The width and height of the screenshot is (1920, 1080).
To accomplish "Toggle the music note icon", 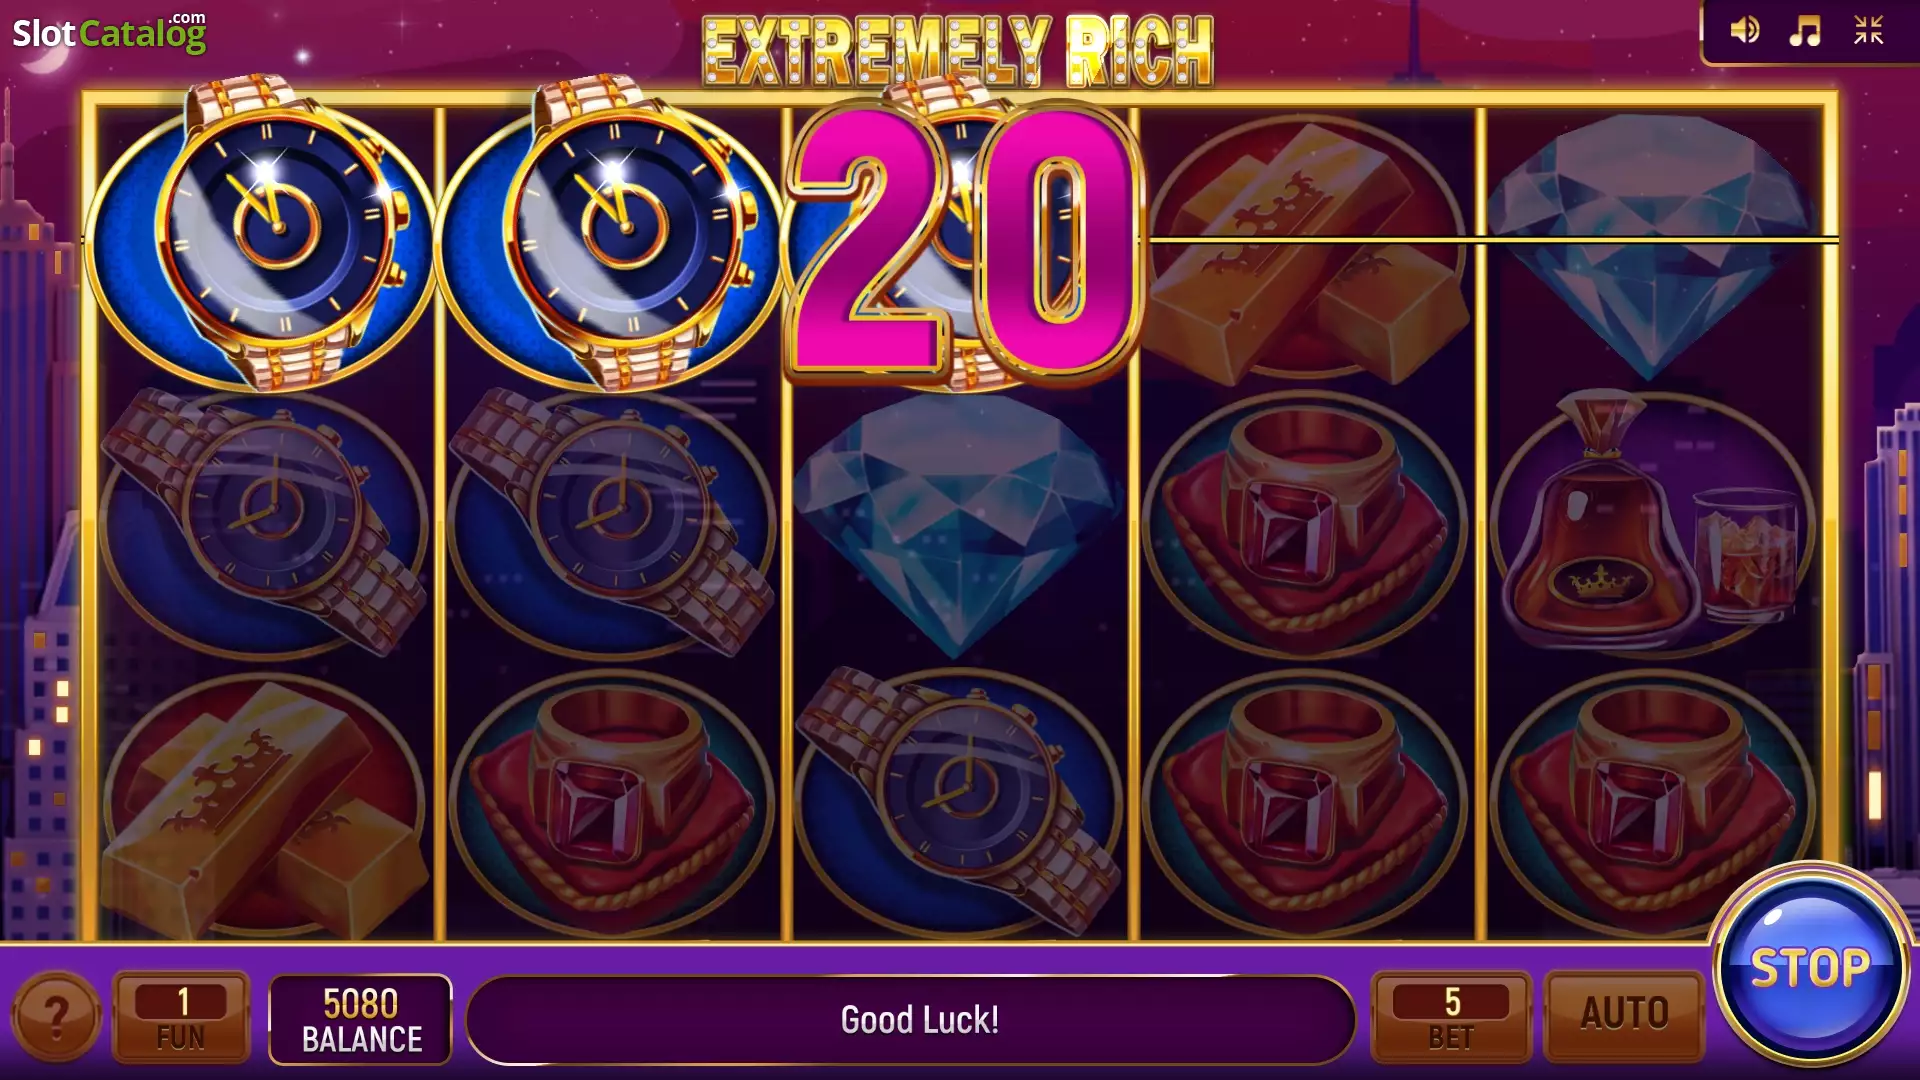I will coord(1805,31).
